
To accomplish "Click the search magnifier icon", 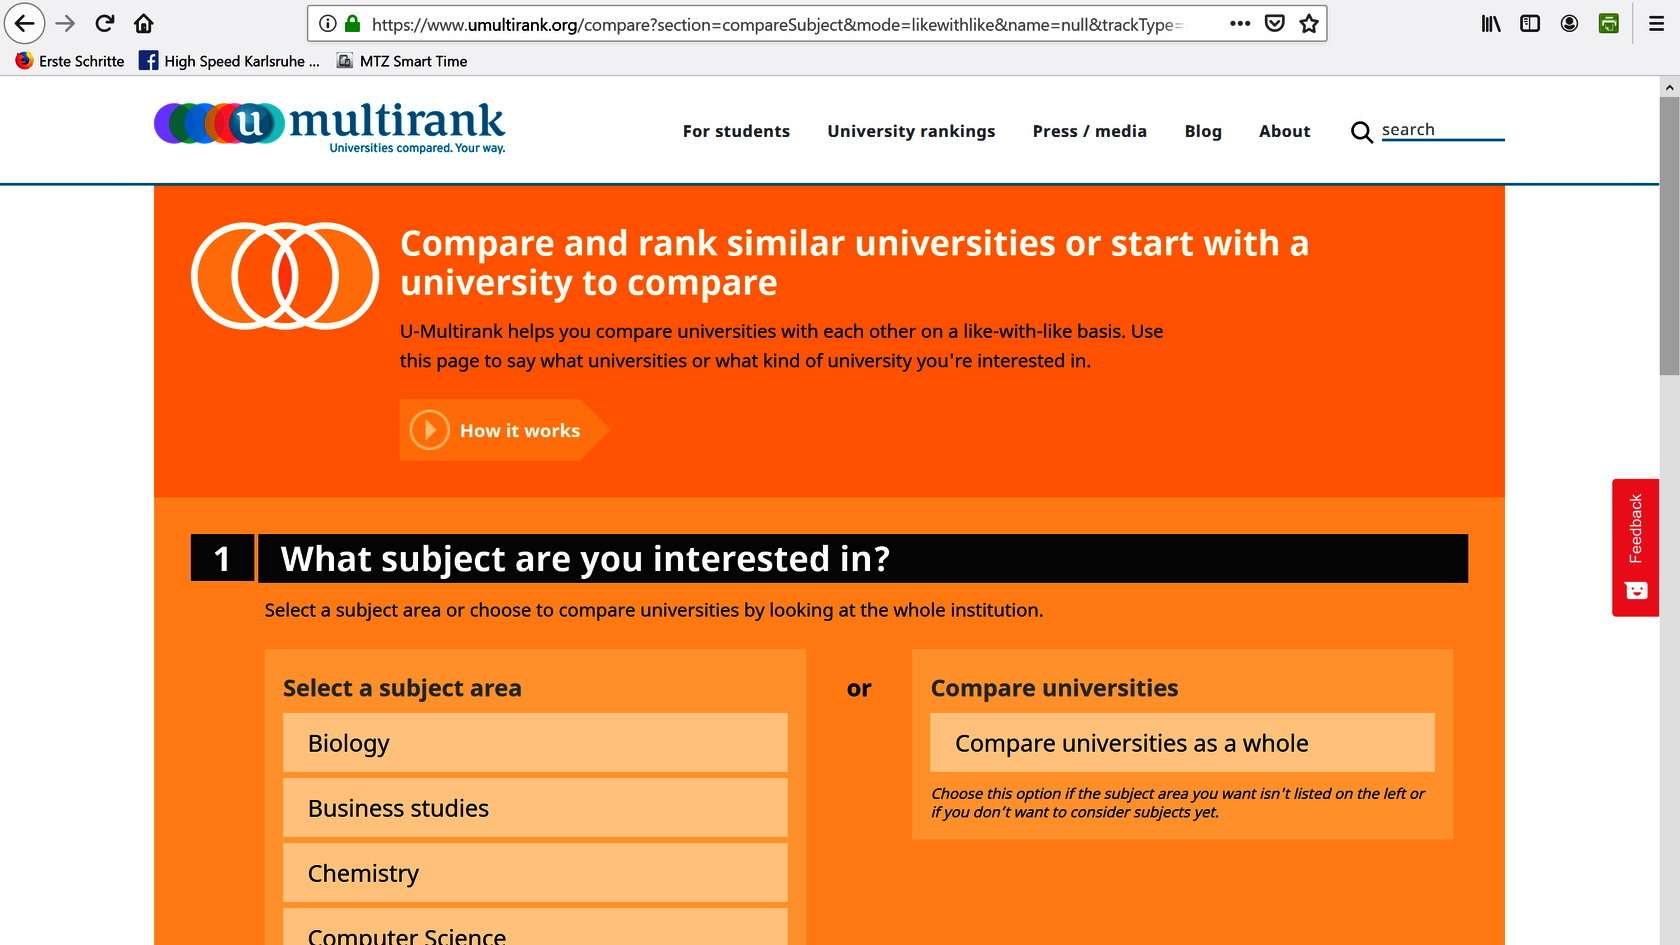I will pos(1361,132).
